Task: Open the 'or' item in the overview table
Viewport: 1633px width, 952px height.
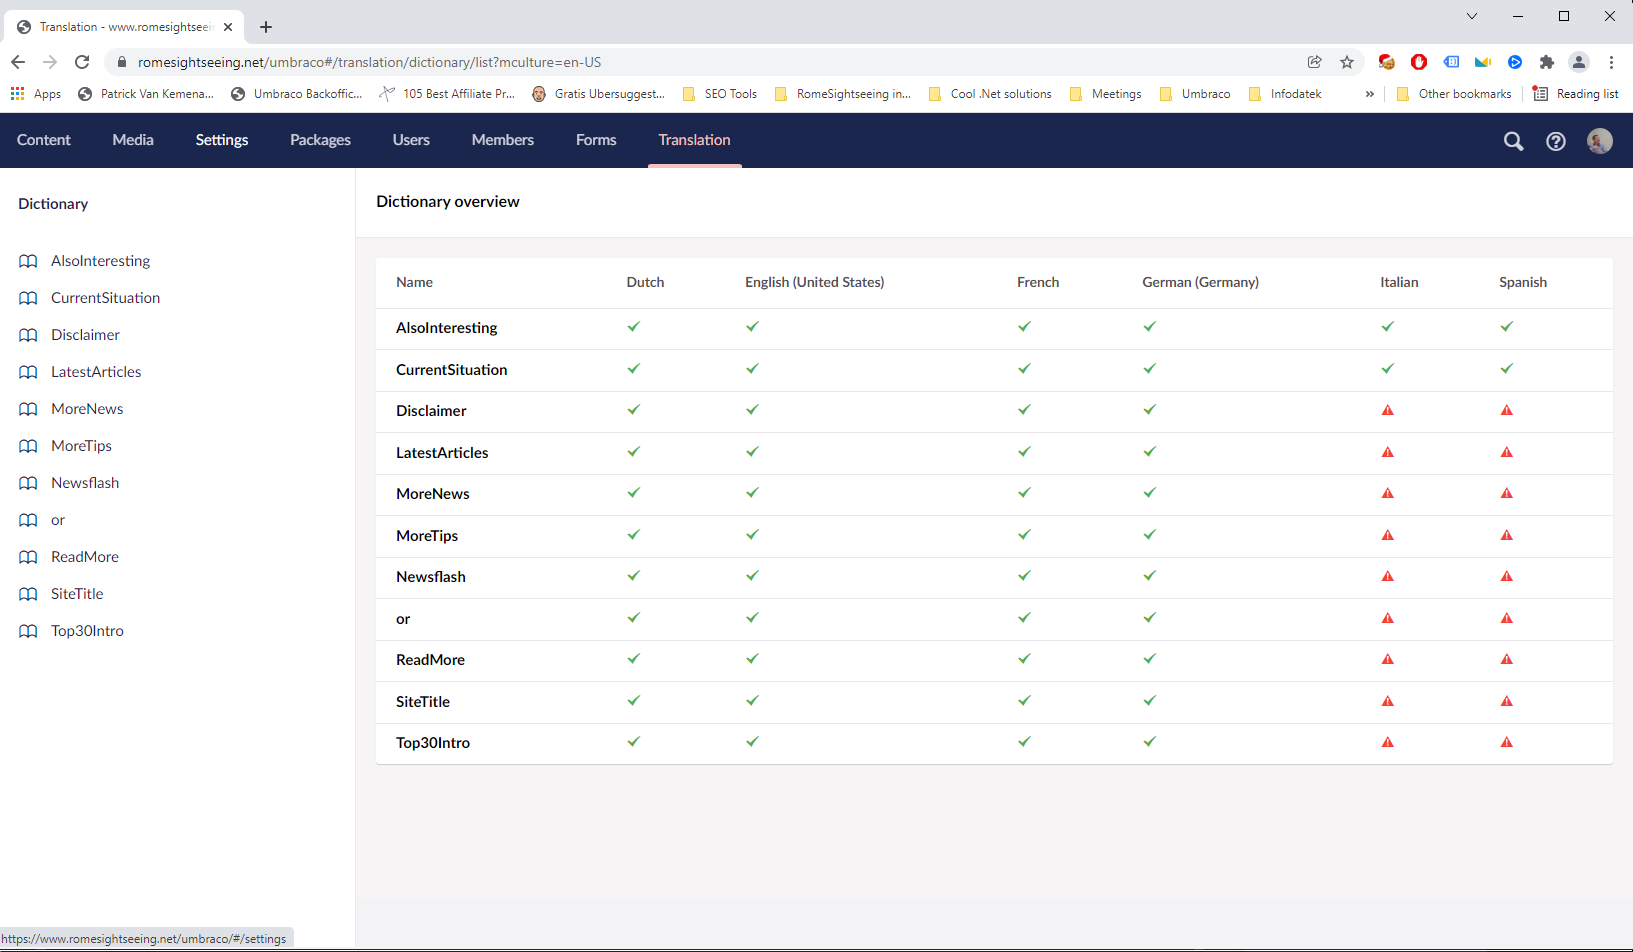Action: pyautogui.click(x=403, y=619)
